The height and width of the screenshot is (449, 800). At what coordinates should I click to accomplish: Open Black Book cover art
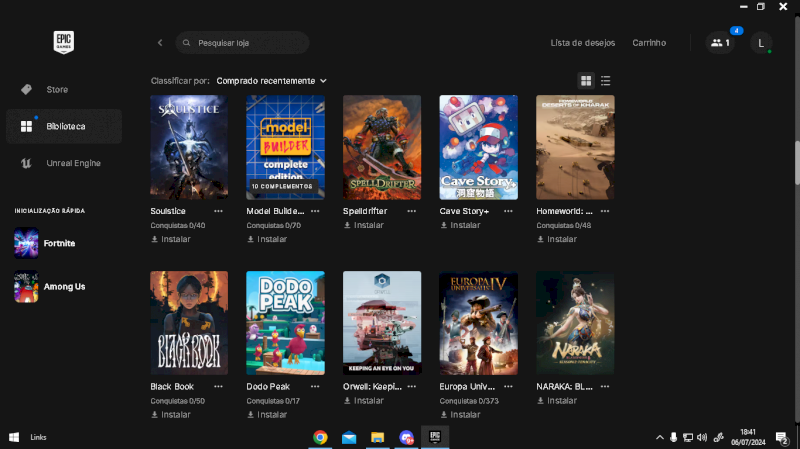(x=189, y=323)
